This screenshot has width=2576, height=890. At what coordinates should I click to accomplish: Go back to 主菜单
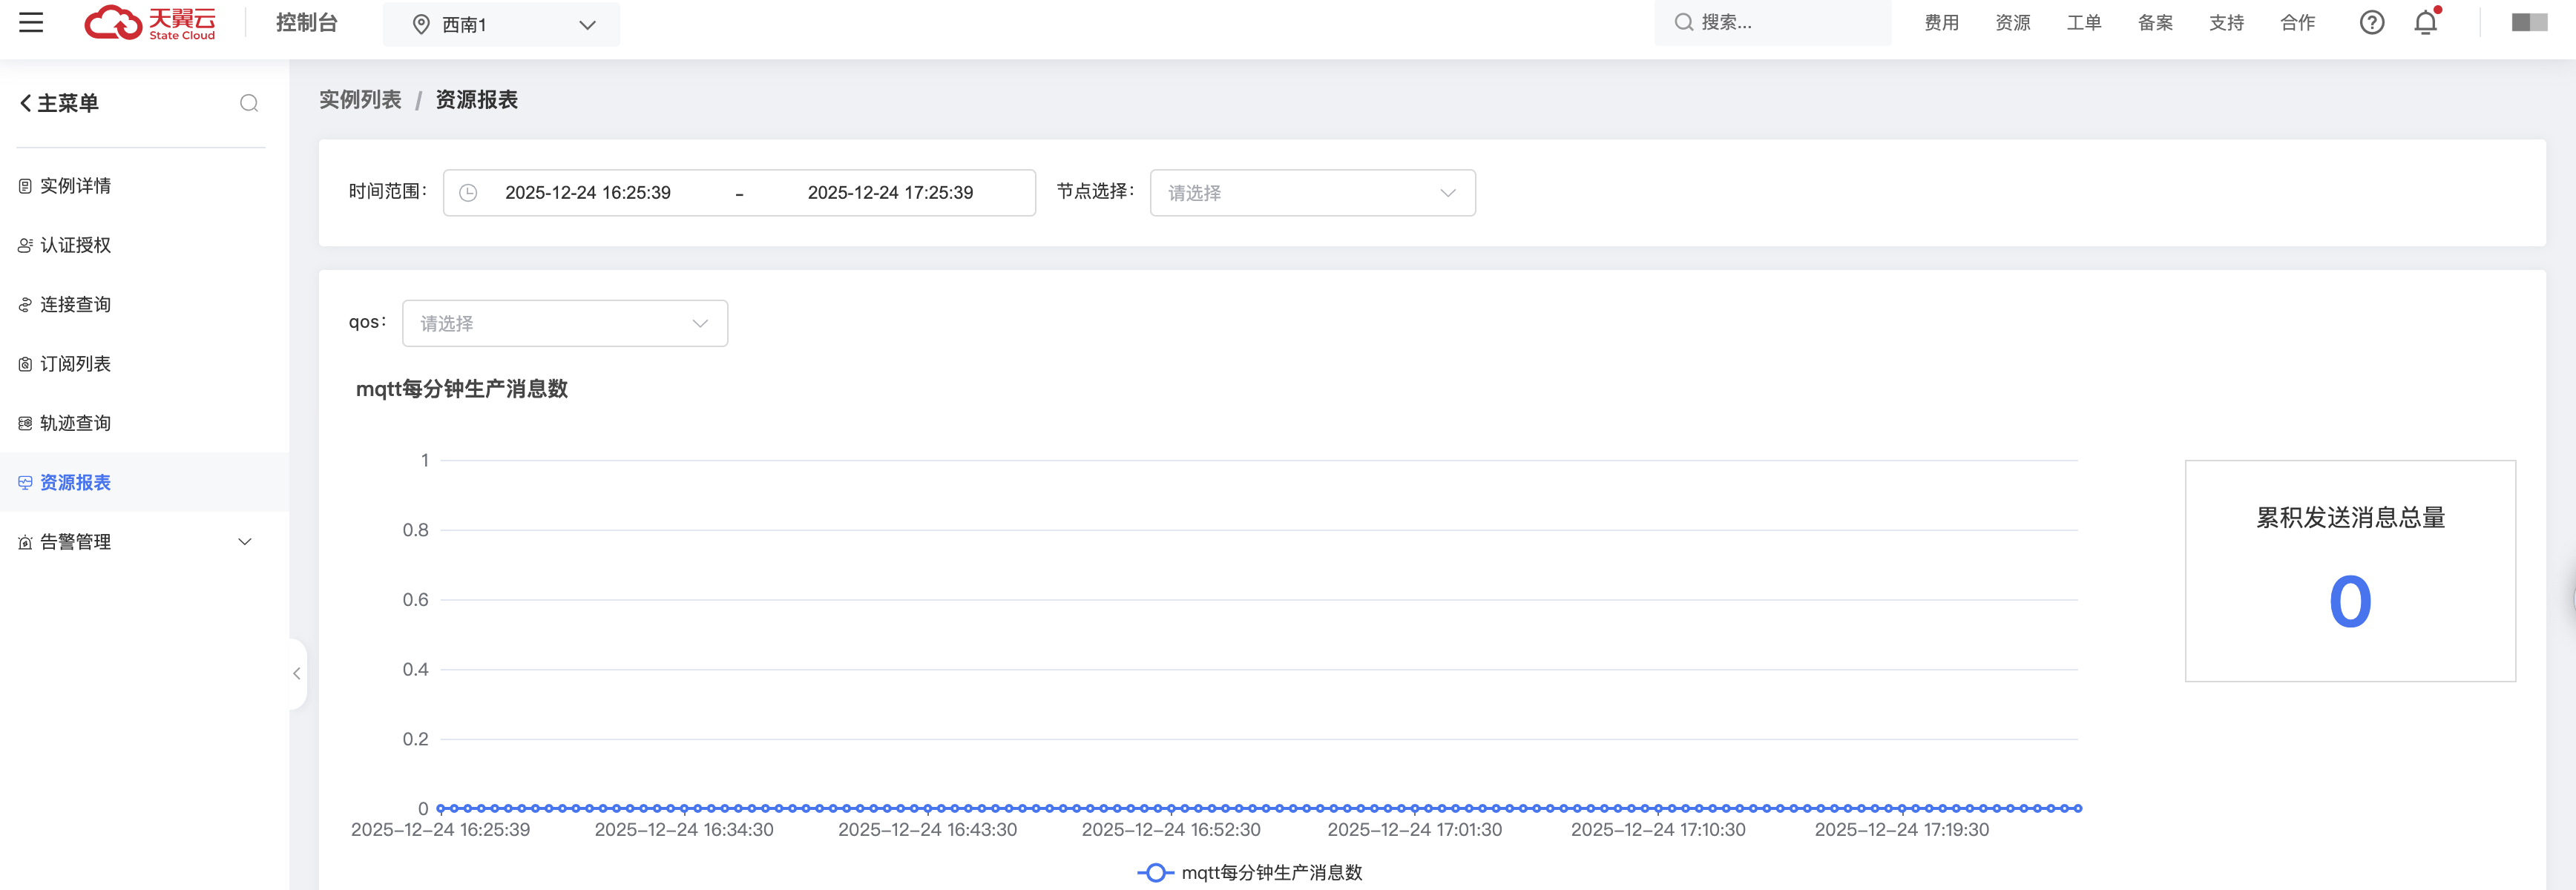point(59,103)
